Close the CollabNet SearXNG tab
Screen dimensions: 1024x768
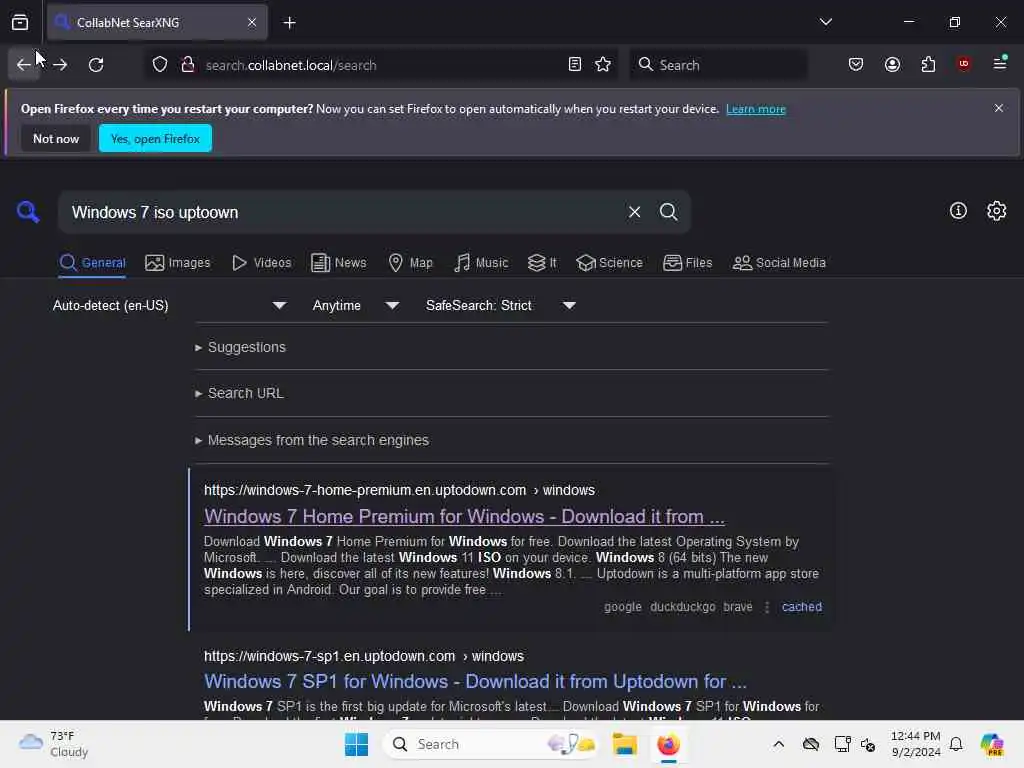pyautogui.click(x=252, y=23)
